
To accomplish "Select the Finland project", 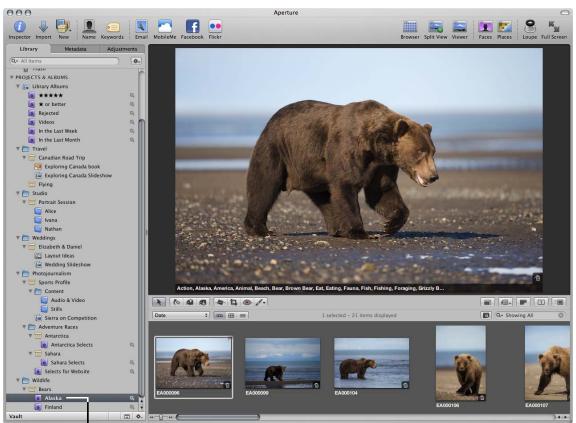I will (x=72, y=407).
